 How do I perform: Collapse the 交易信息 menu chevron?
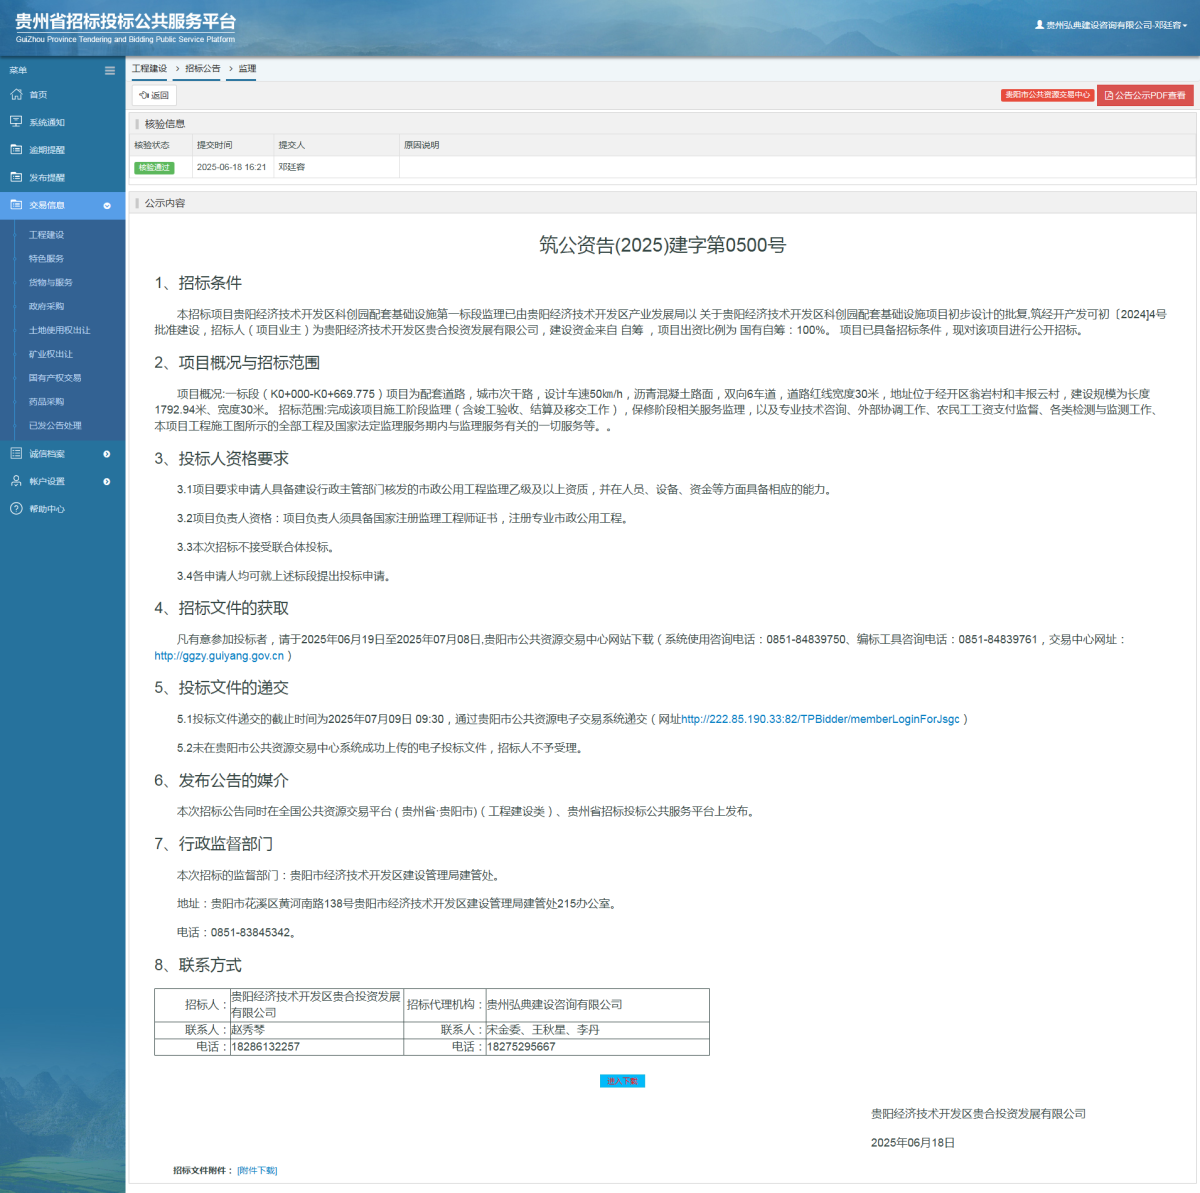pyautogui.click(x=107, y=205)
